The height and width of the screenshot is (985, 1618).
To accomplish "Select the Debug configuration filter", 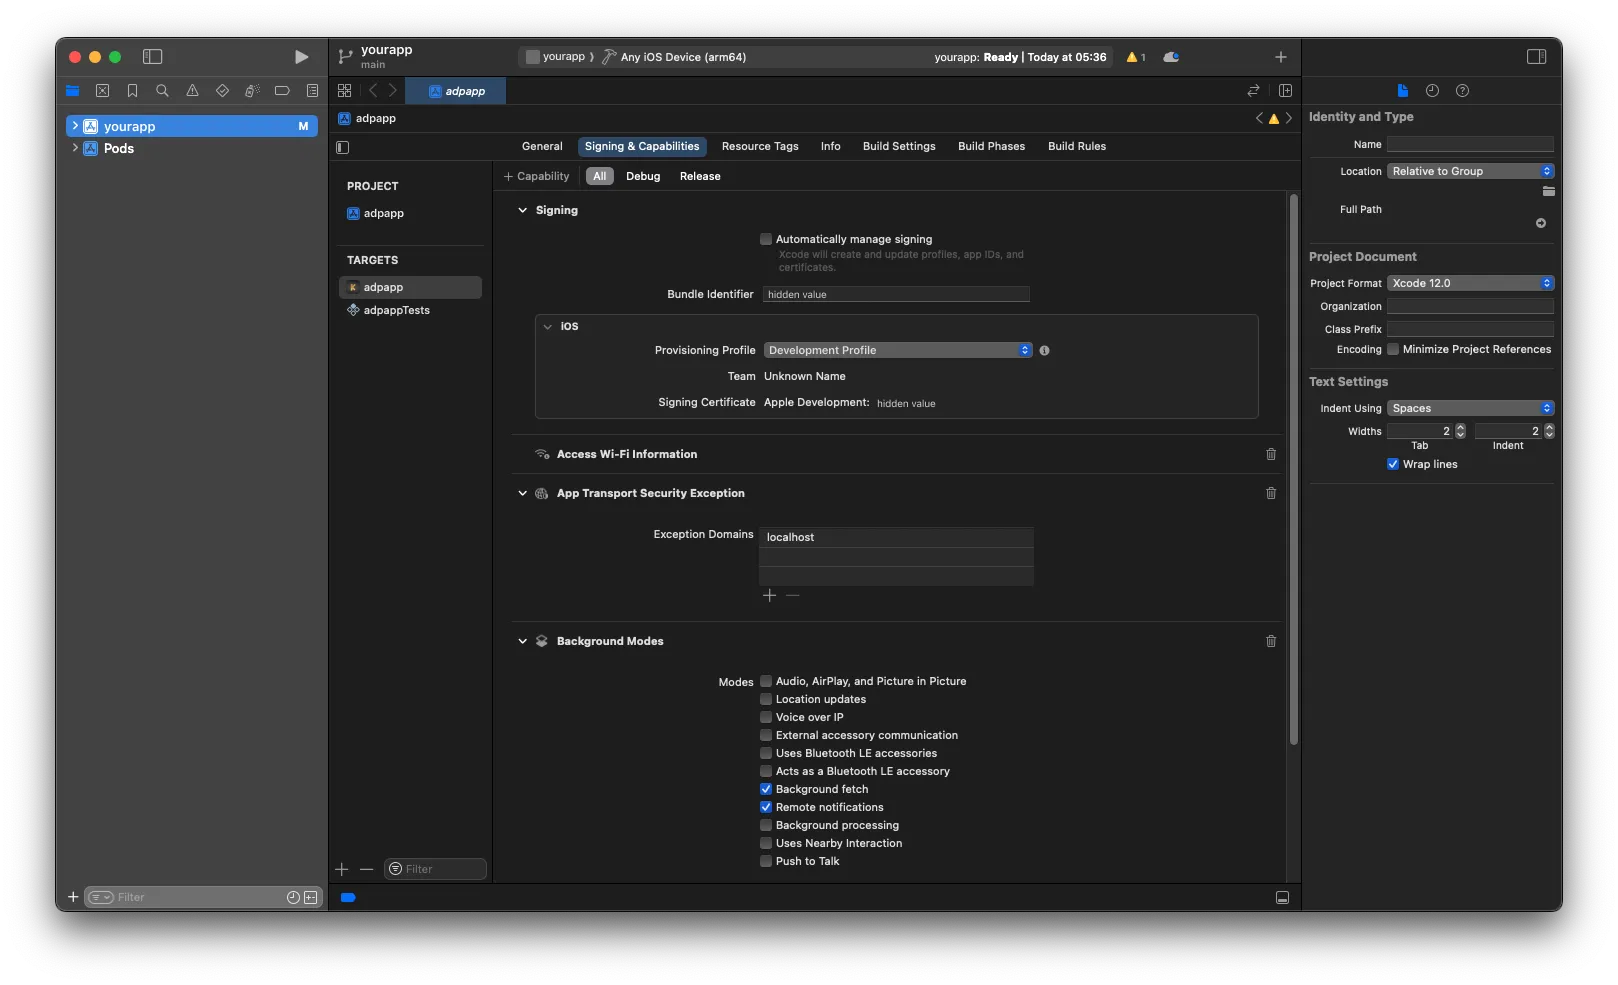I will pyautogui.click(x=643, y=176).
